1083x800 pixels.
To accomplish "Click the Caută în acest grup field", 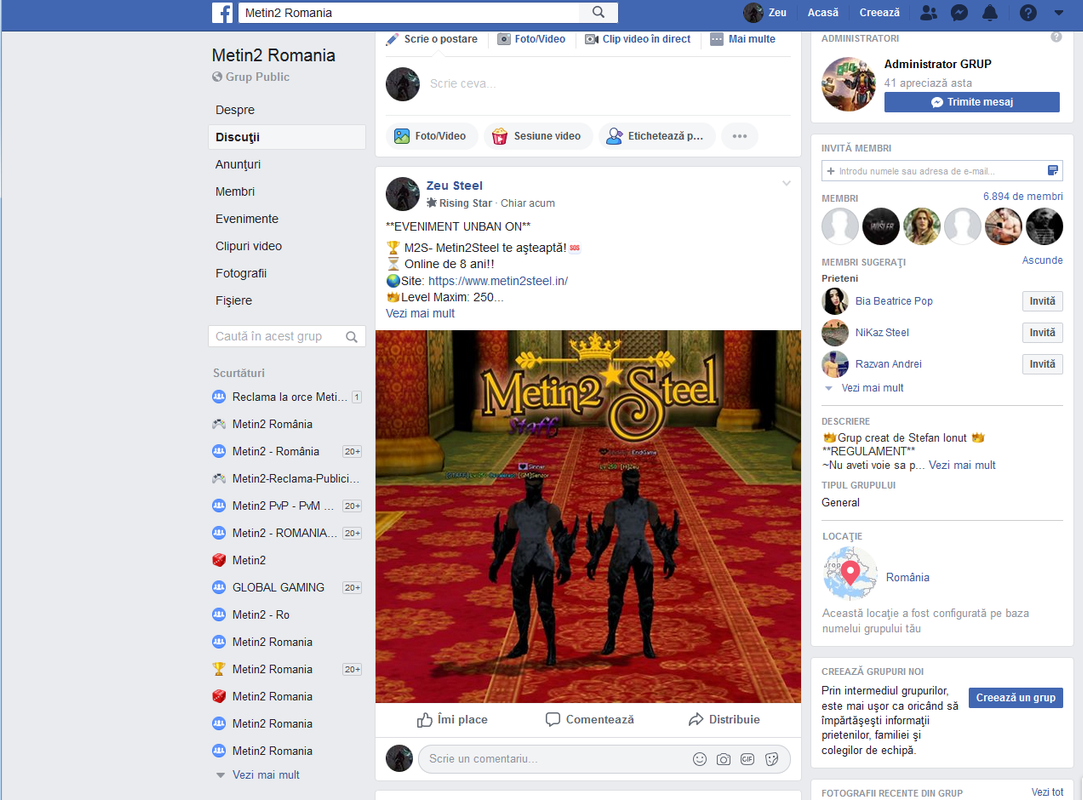I will (x=287, y=336).
